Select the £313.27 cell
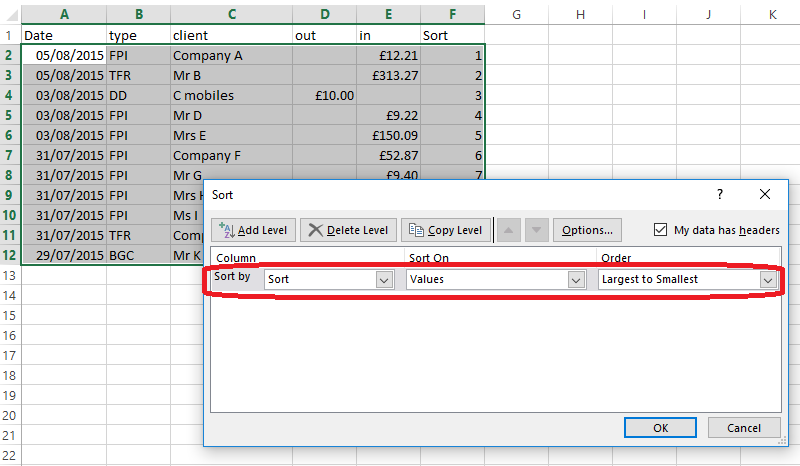800x466 pixels. coord(387,75)
